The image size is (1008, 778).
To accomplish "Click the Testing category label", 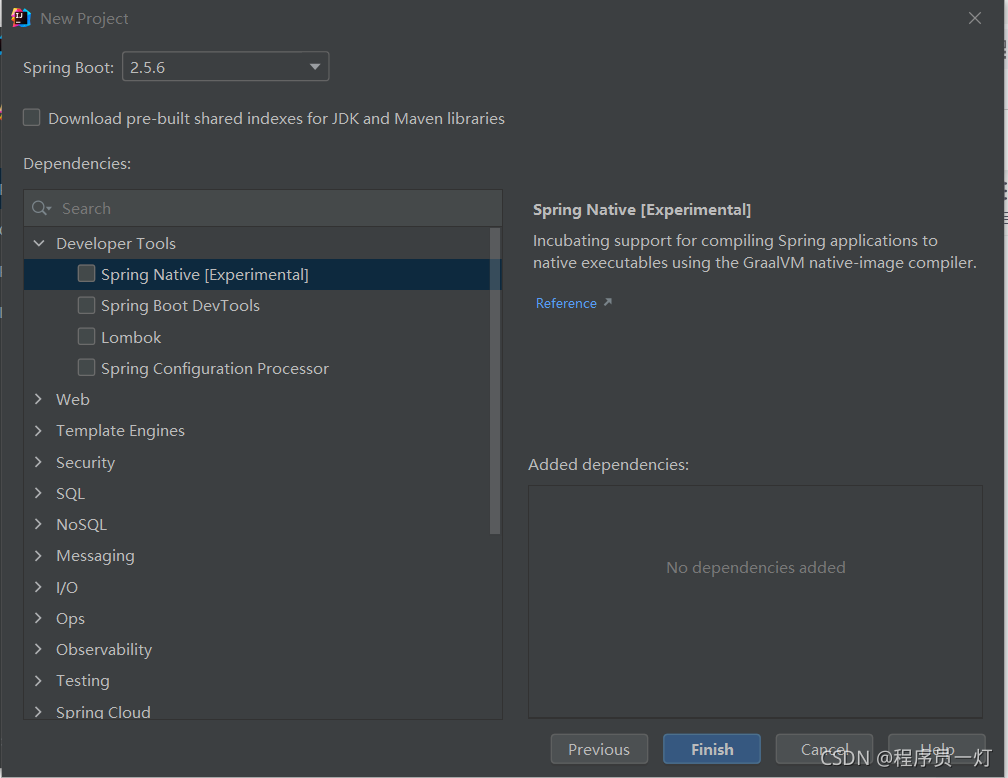I will tap(82, 680).
